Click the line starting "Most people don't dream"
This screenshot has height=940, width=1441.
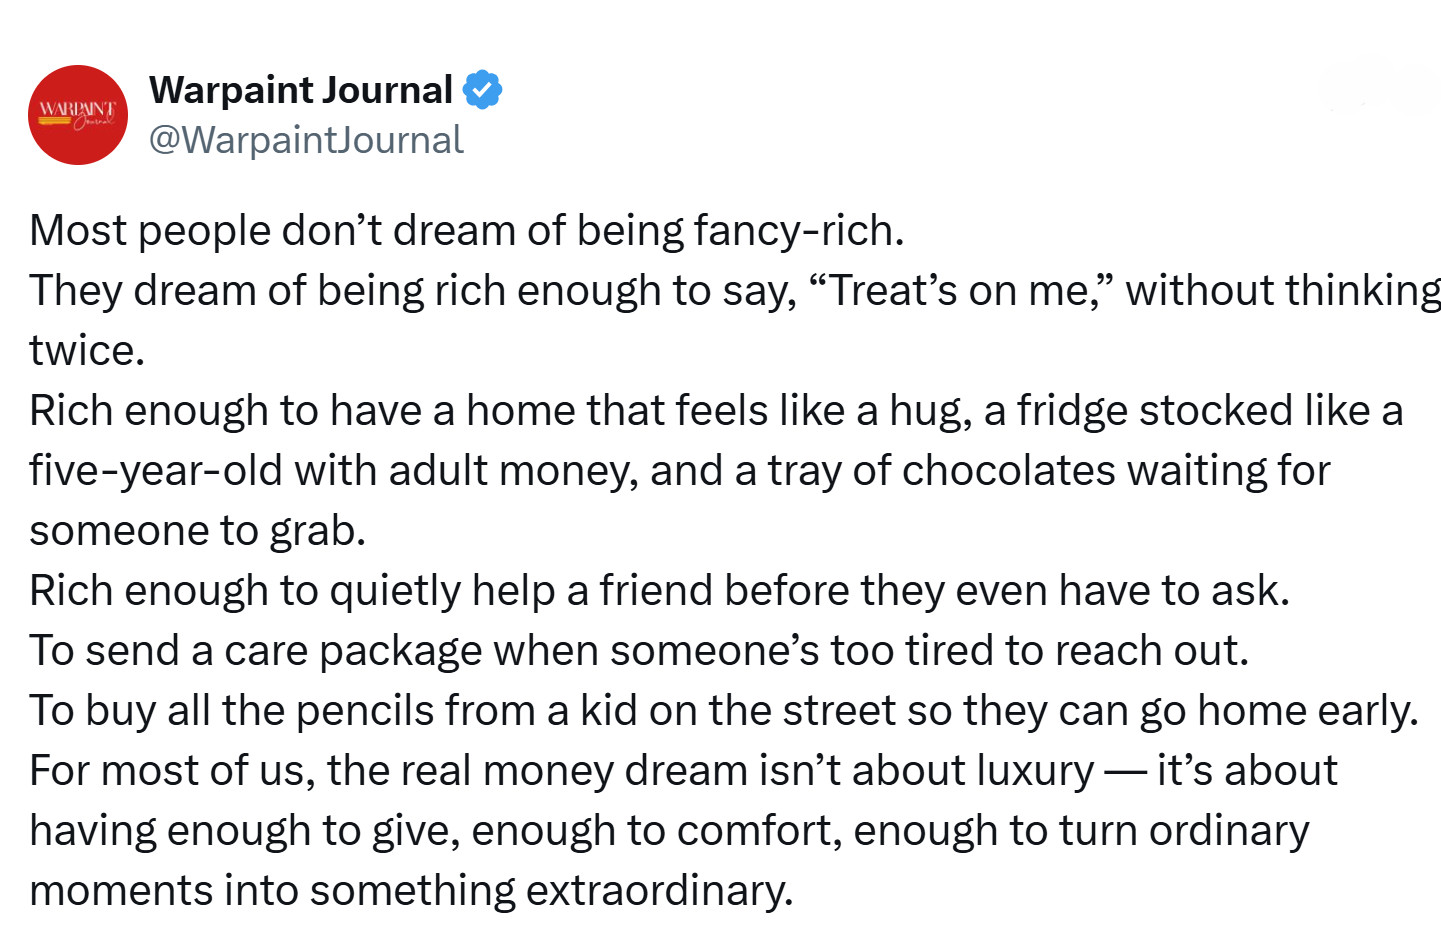pyautogui.click(x=467, y=231)
